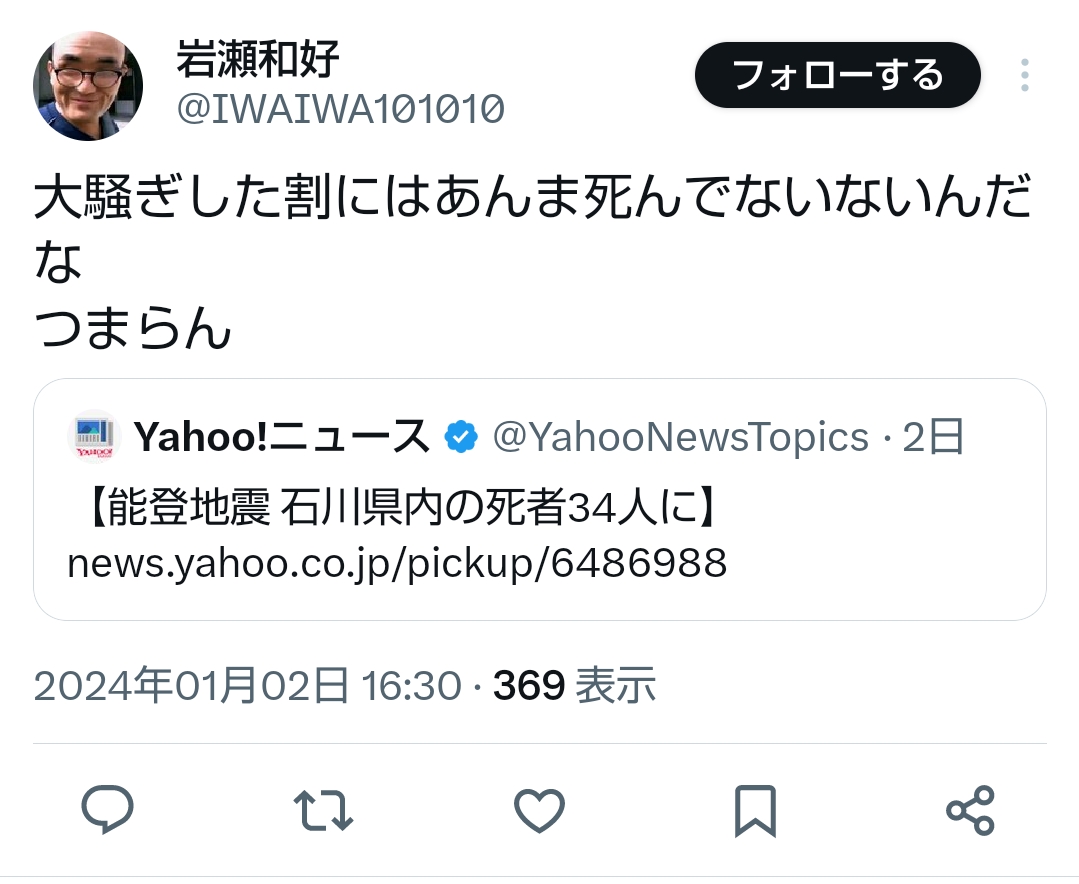Image resolution: width=1079 pixels, height=884 pixels.
Task: Open the share icon options
Action: click(x=970, y=810)
